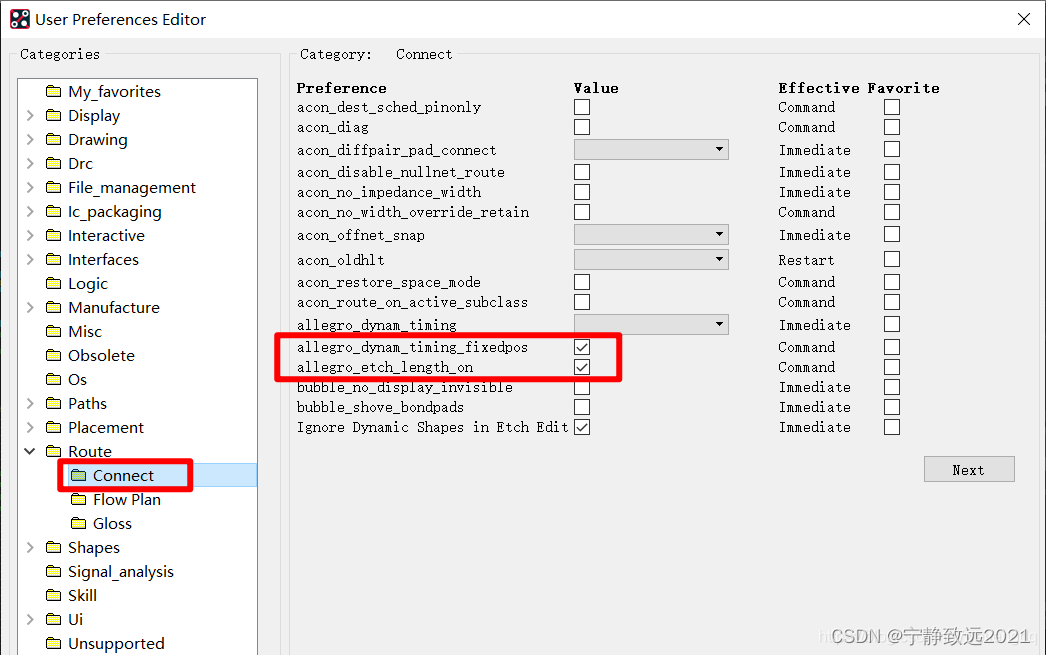
Task: Open the Obsolete category
Action: coord(101,356)
